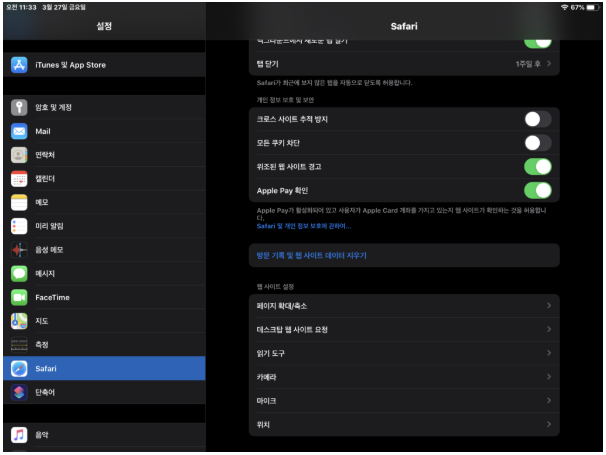The height and width of the screenshot is (455, 606).
Task: Open 데스크탑 웹 사이트 요청 setting row
Action: click(404, 329)
